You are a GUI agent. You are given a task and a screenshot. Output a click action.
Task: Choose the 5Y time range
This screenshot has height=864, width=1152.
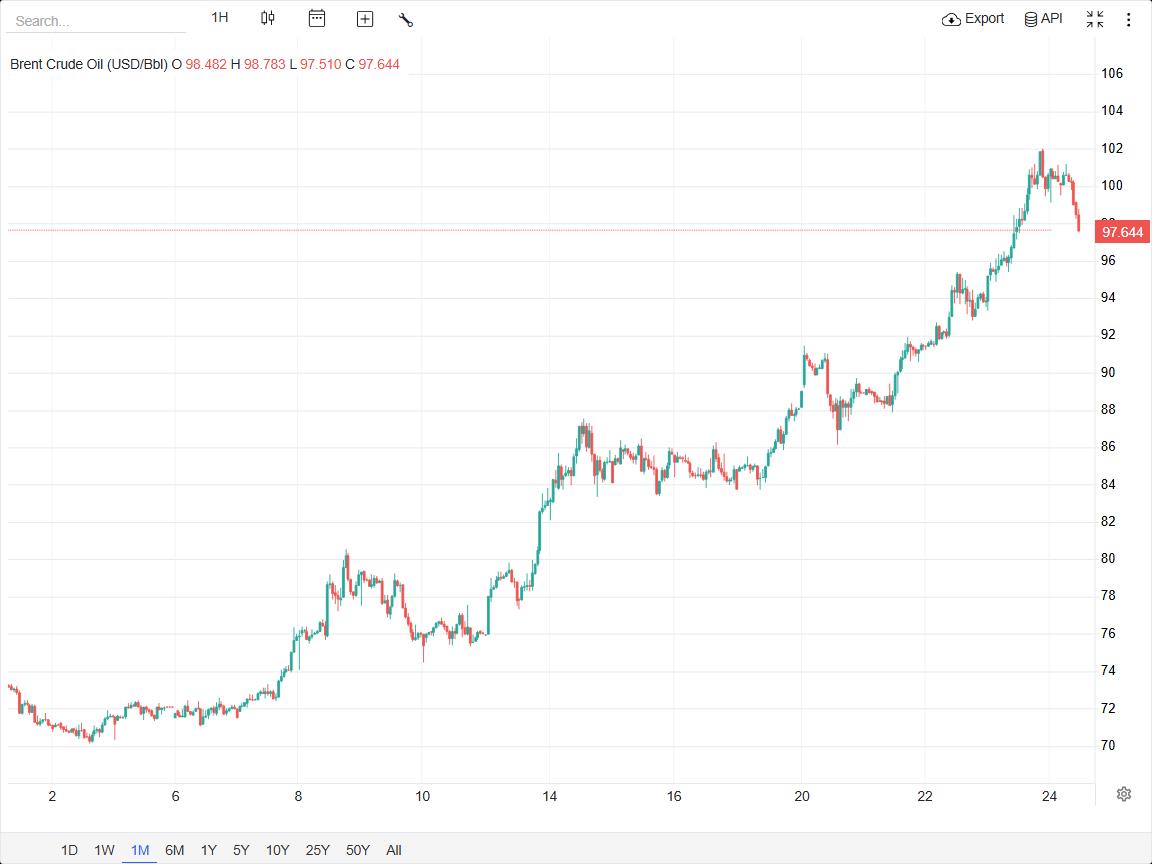pos(241,850)
